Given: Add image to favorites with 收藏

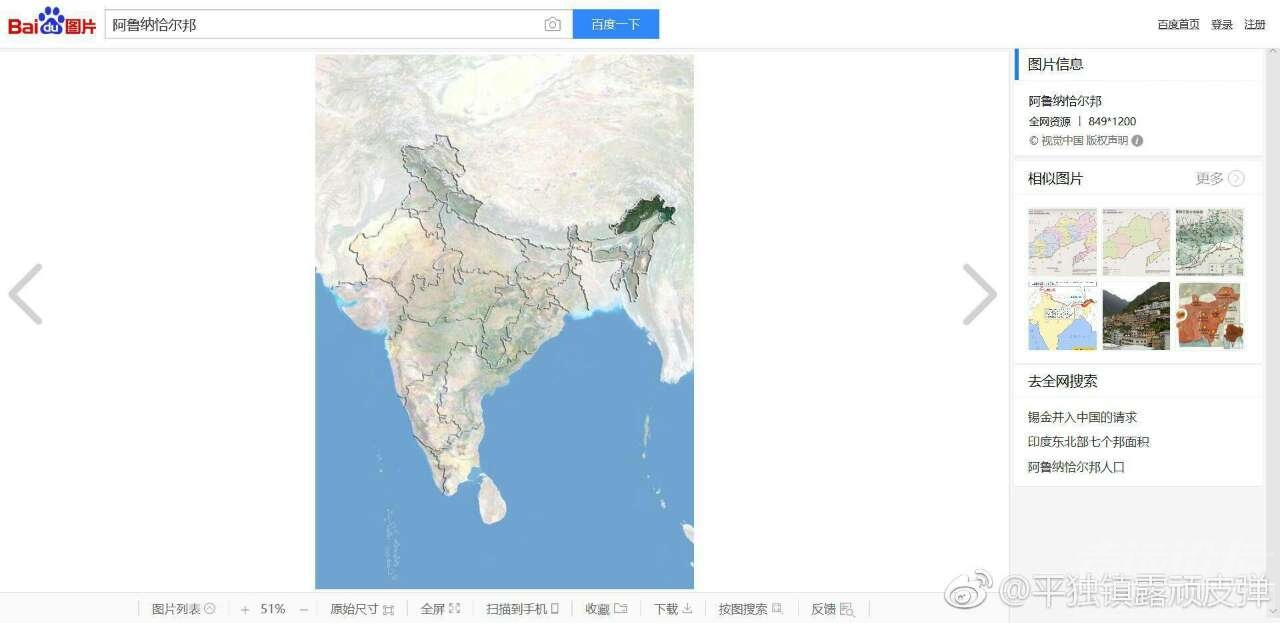Looking at the screenshot, I should [606, 609].
